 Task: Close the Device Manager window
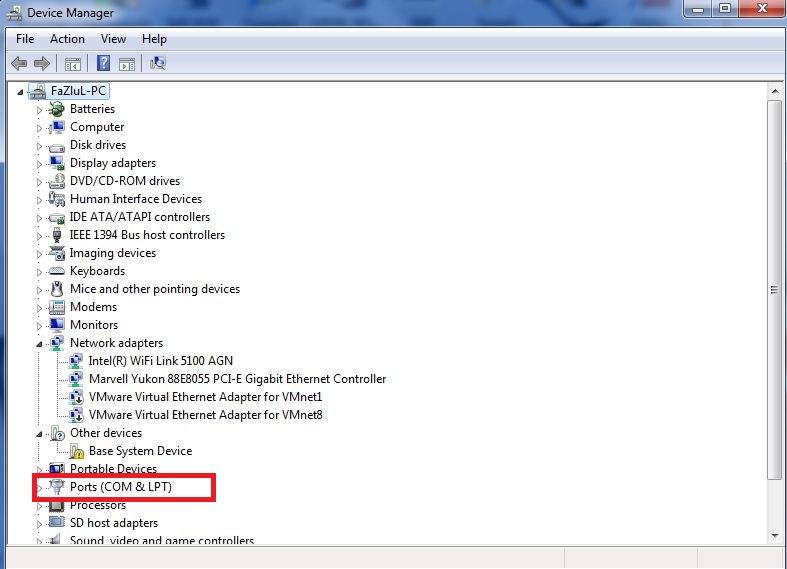[761, 8]
